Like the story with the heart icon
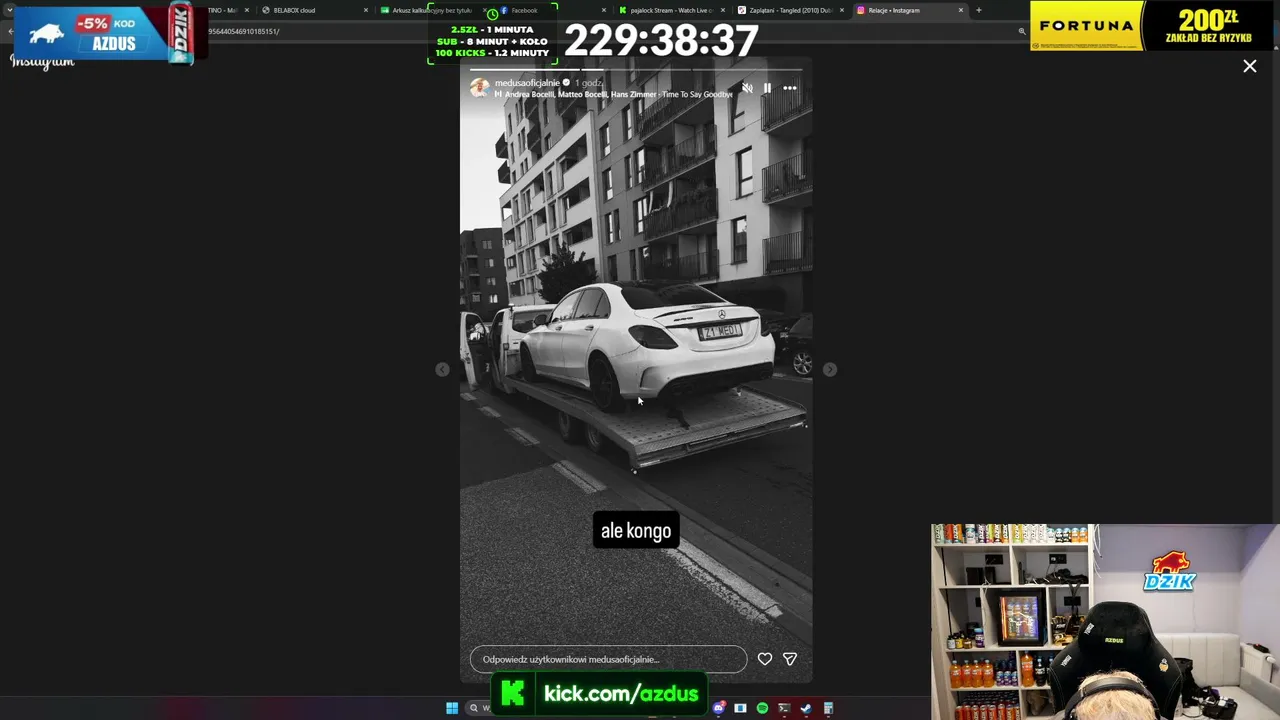 pos(765,659)
